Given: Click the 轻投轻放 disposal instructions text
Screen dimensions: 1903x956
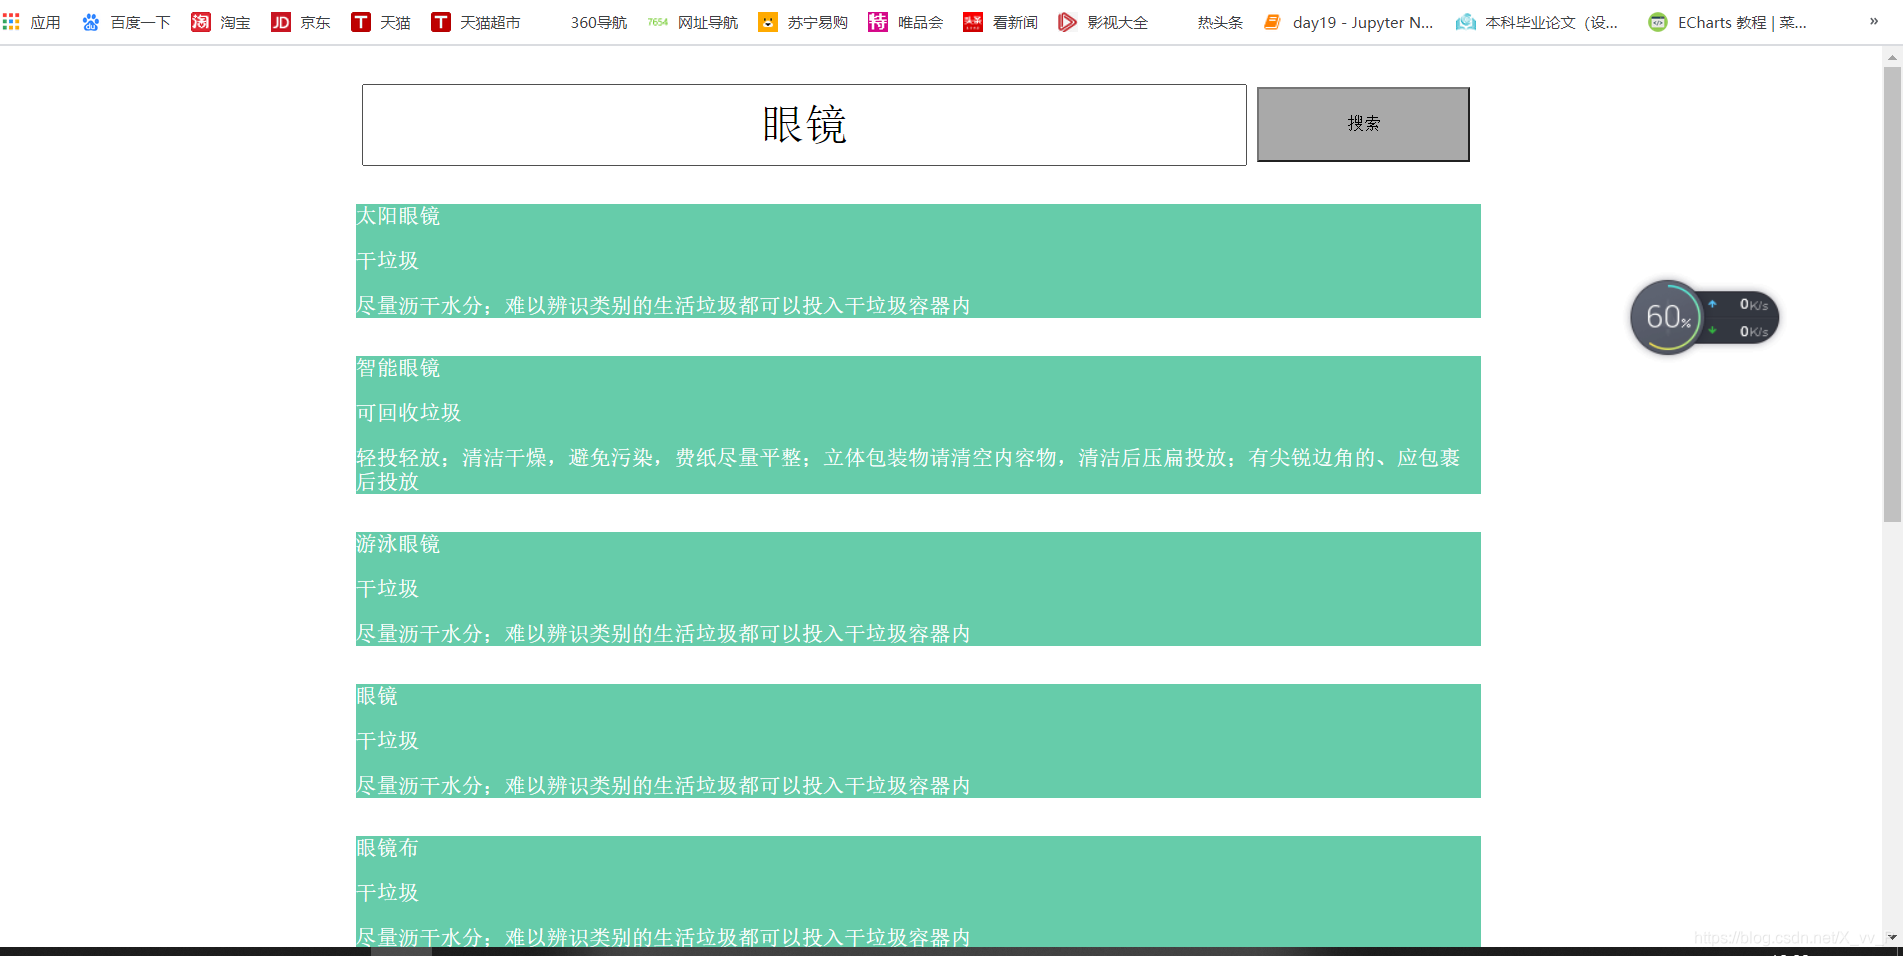Looking at the screenshot, I should (x=908, y=469).
